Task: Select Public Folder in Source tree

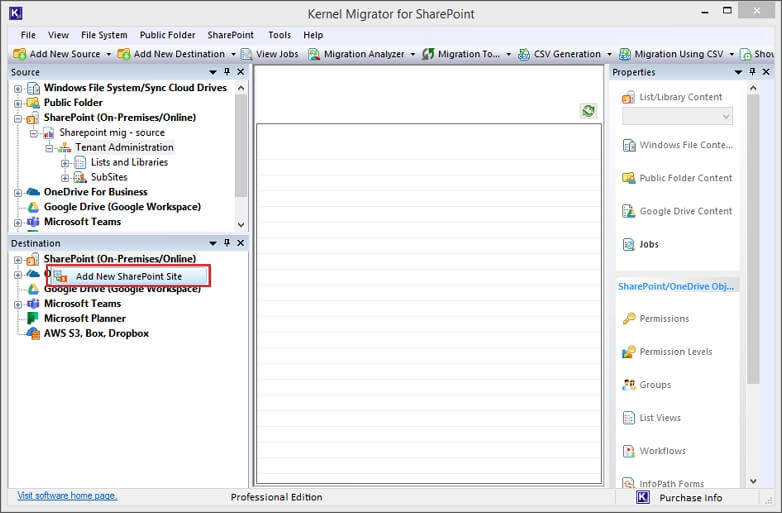Action: click(73, 103)
